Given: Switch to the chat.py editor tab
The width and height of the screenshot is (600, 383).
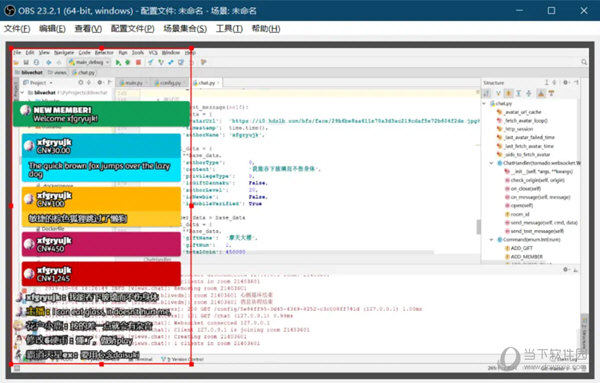Looking at the screenshot, I should 206,83.
